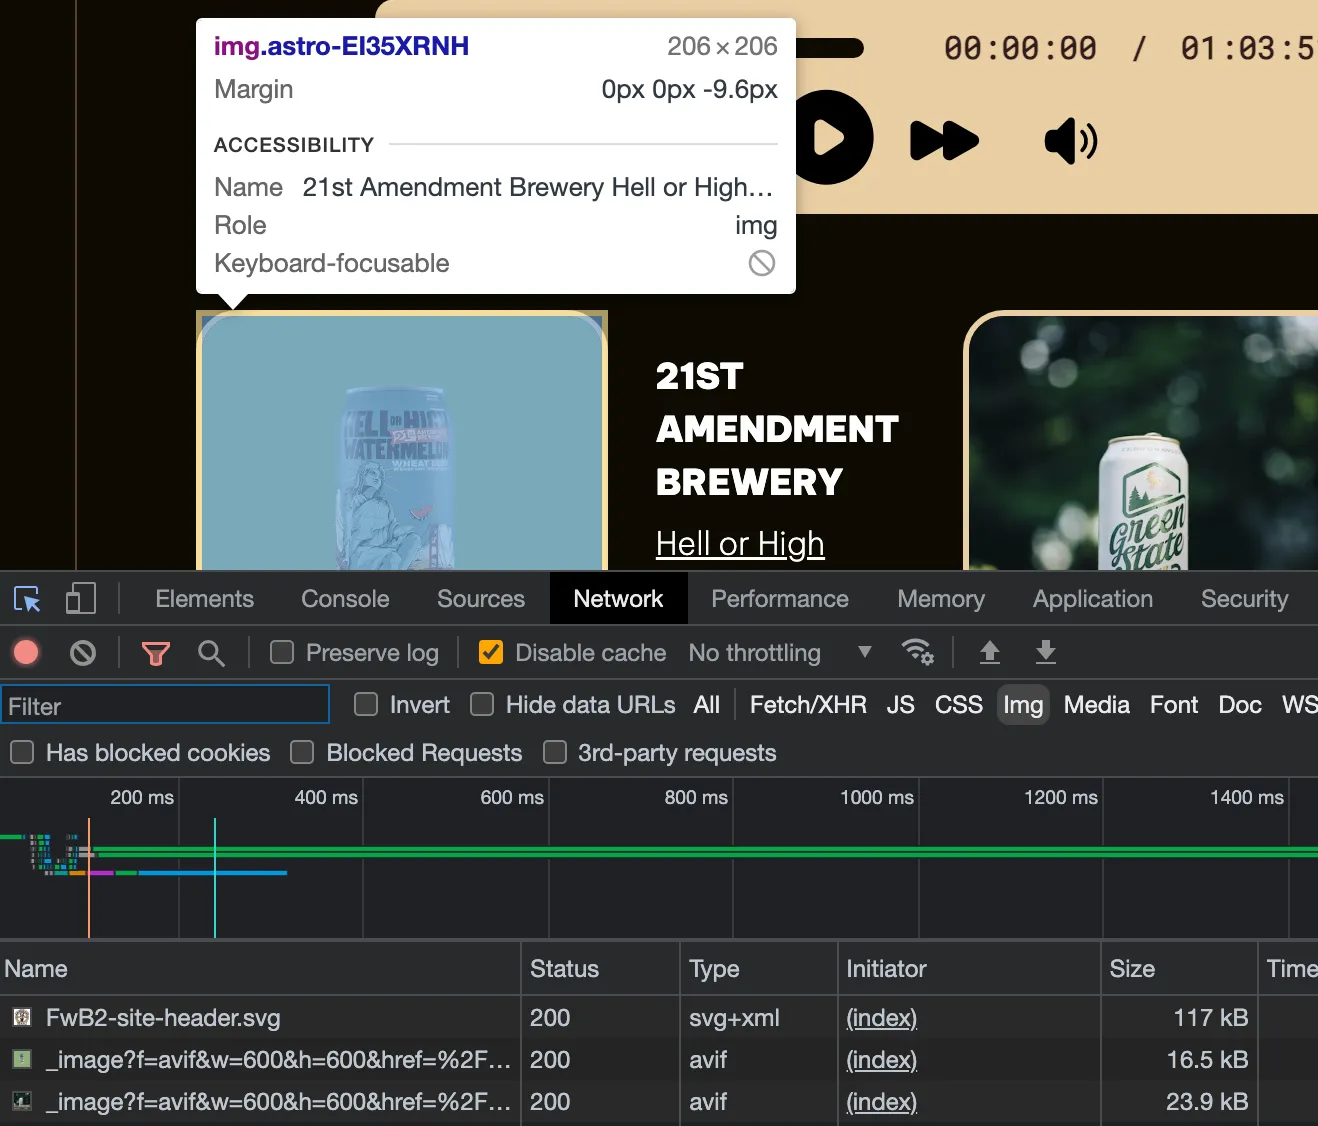Check the Hide data URLs option
Screen dimensions: 1318x1126
tap(481, 704)
